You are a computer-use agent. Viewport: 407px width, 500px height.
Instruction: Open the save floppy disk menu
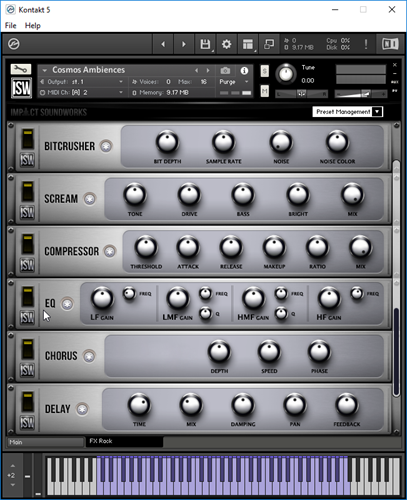(205, 44)
